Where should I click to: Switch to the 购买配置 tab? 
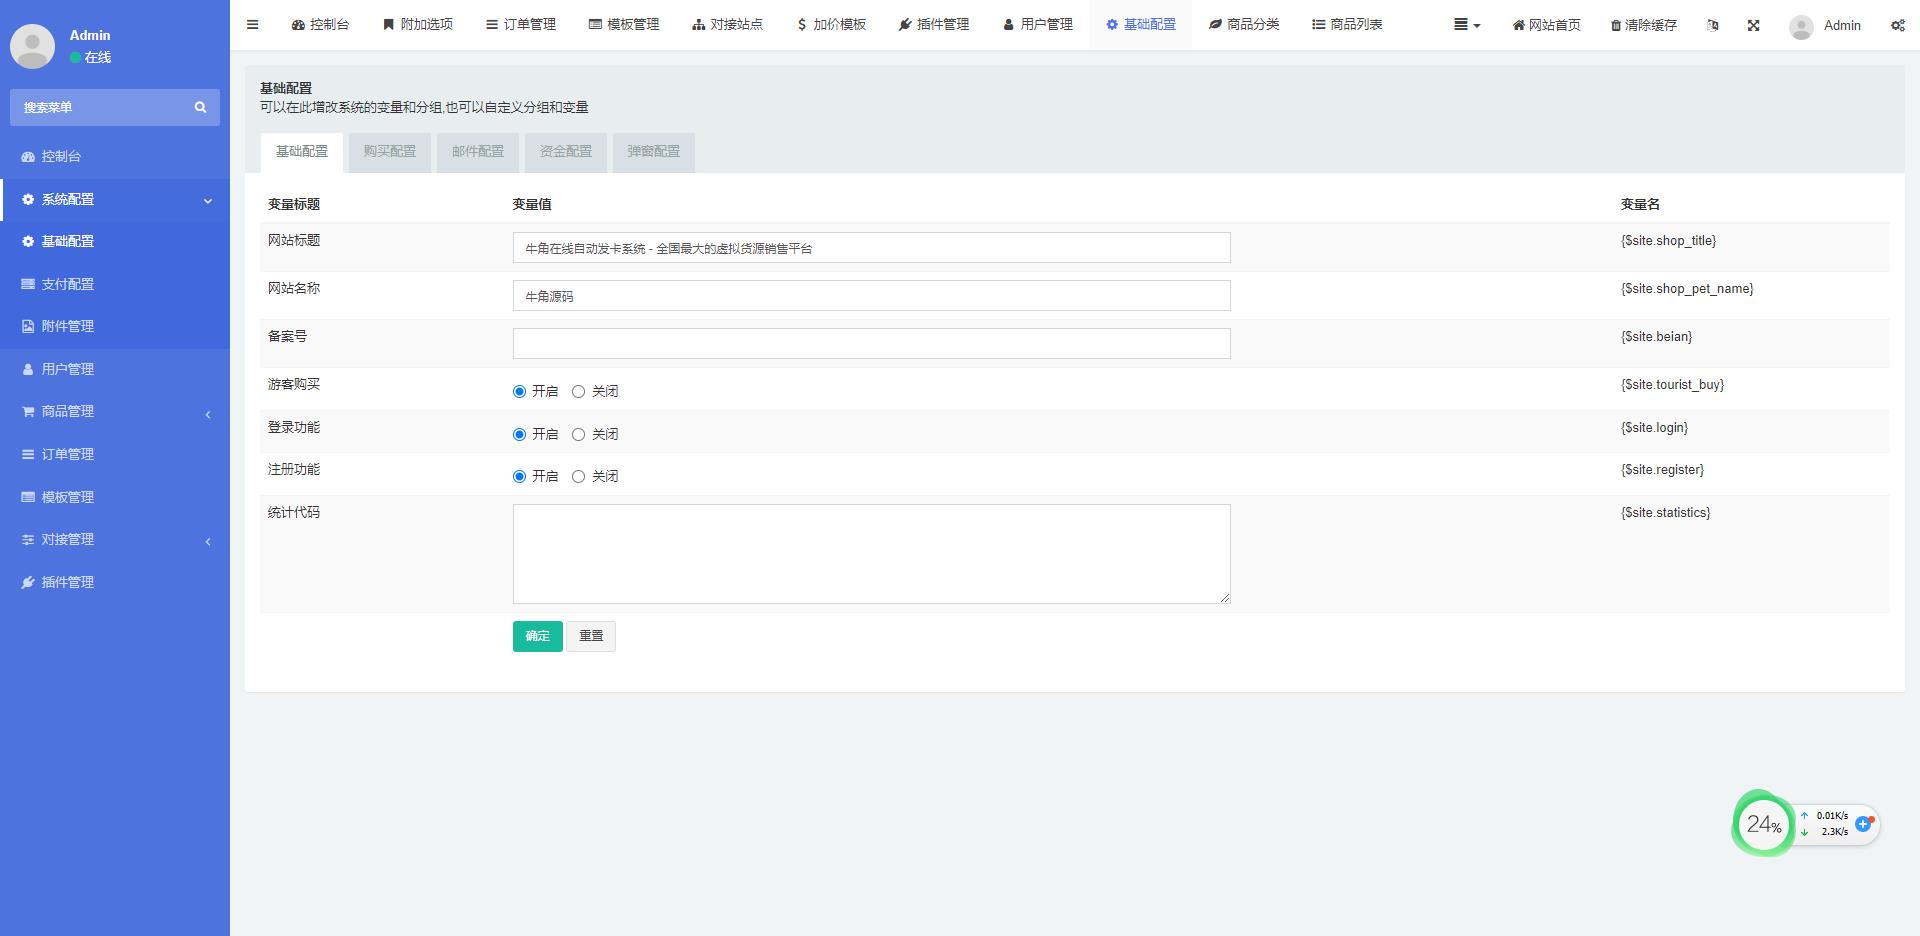point(389,152)
